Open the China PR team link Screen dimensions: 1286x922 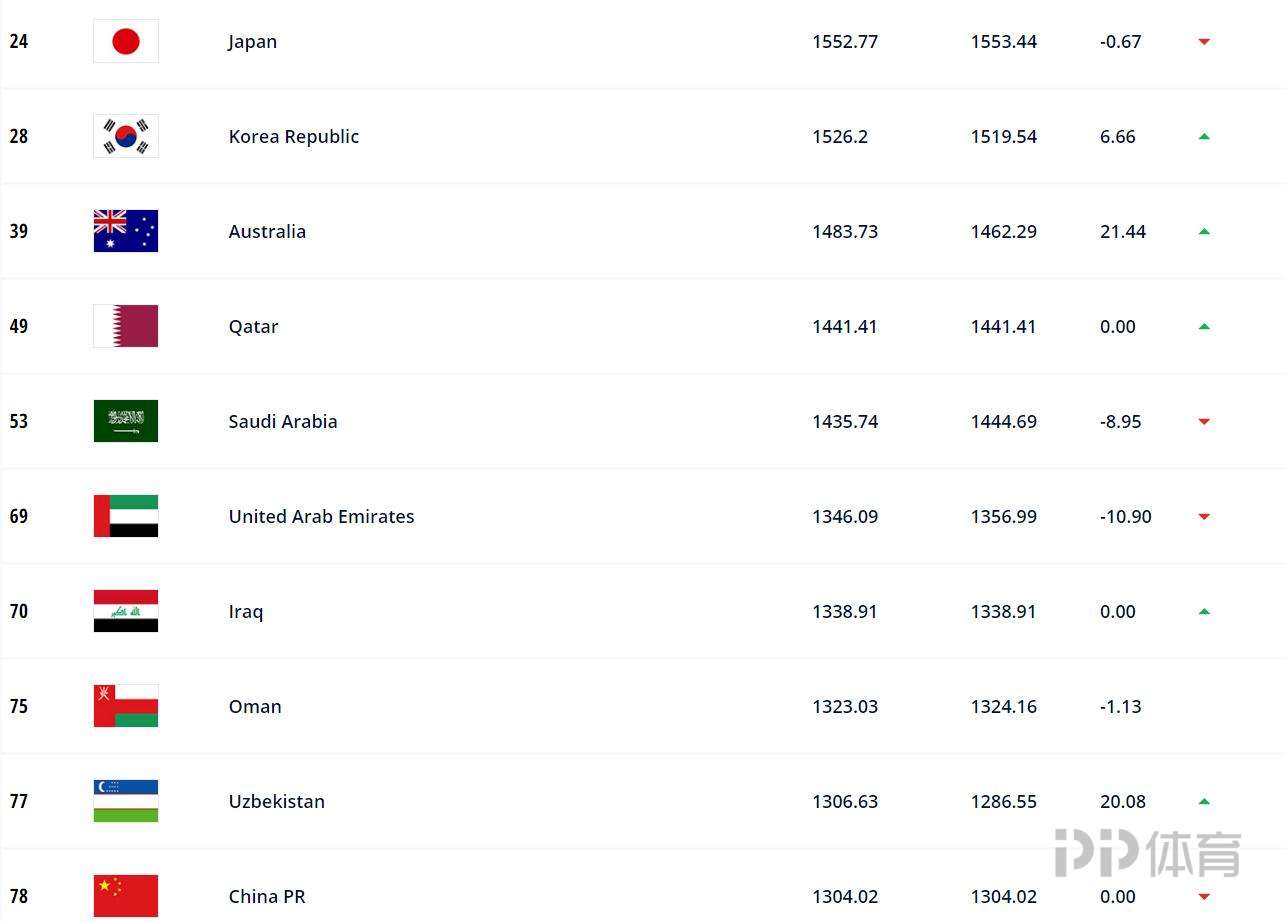[267, 897]
